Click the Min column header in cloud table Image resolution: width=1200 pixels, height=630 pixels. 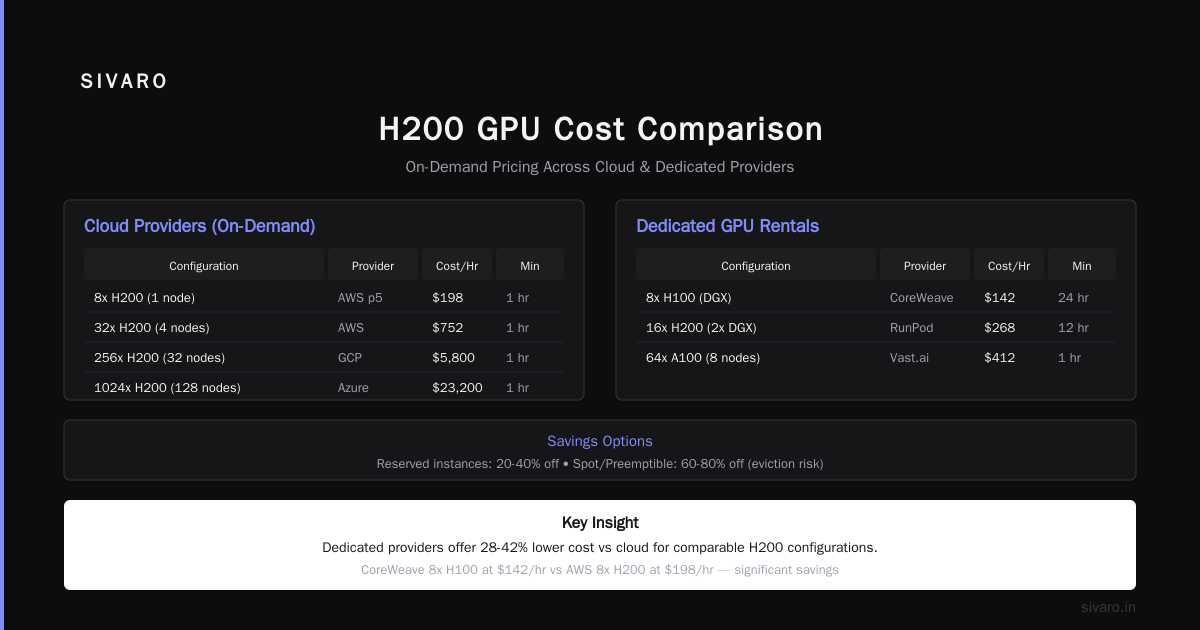530,266
